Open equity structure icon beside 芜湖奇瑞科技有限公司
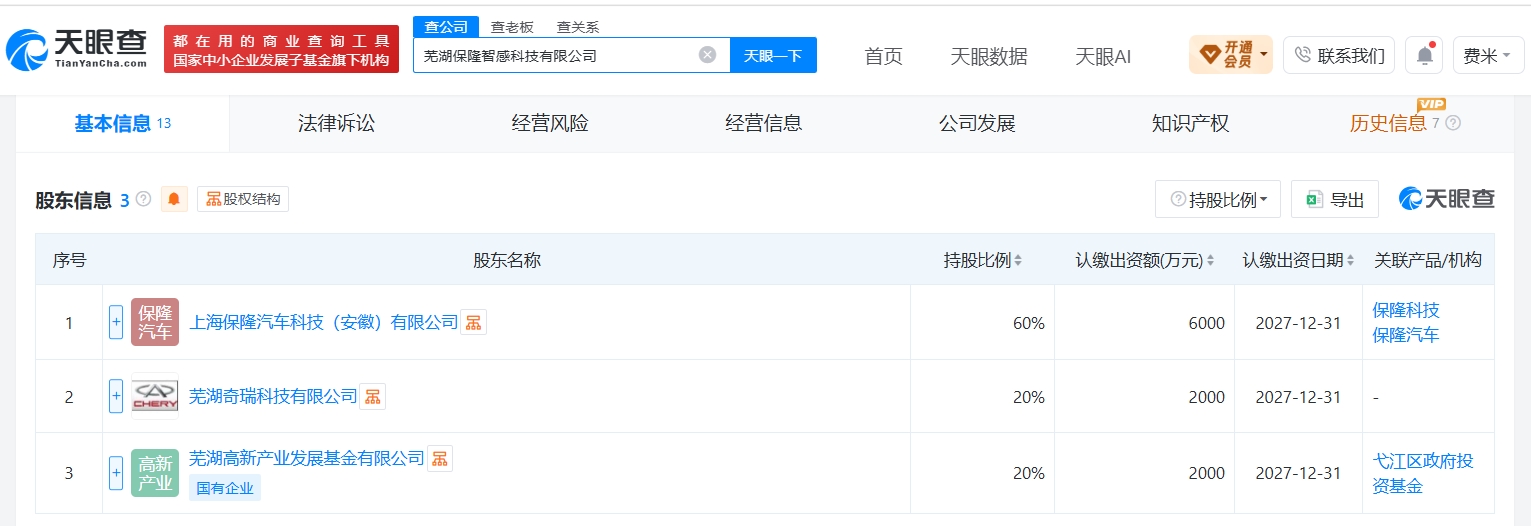The height and width of the screenshot is (526, 1531). tap(372, 397)
